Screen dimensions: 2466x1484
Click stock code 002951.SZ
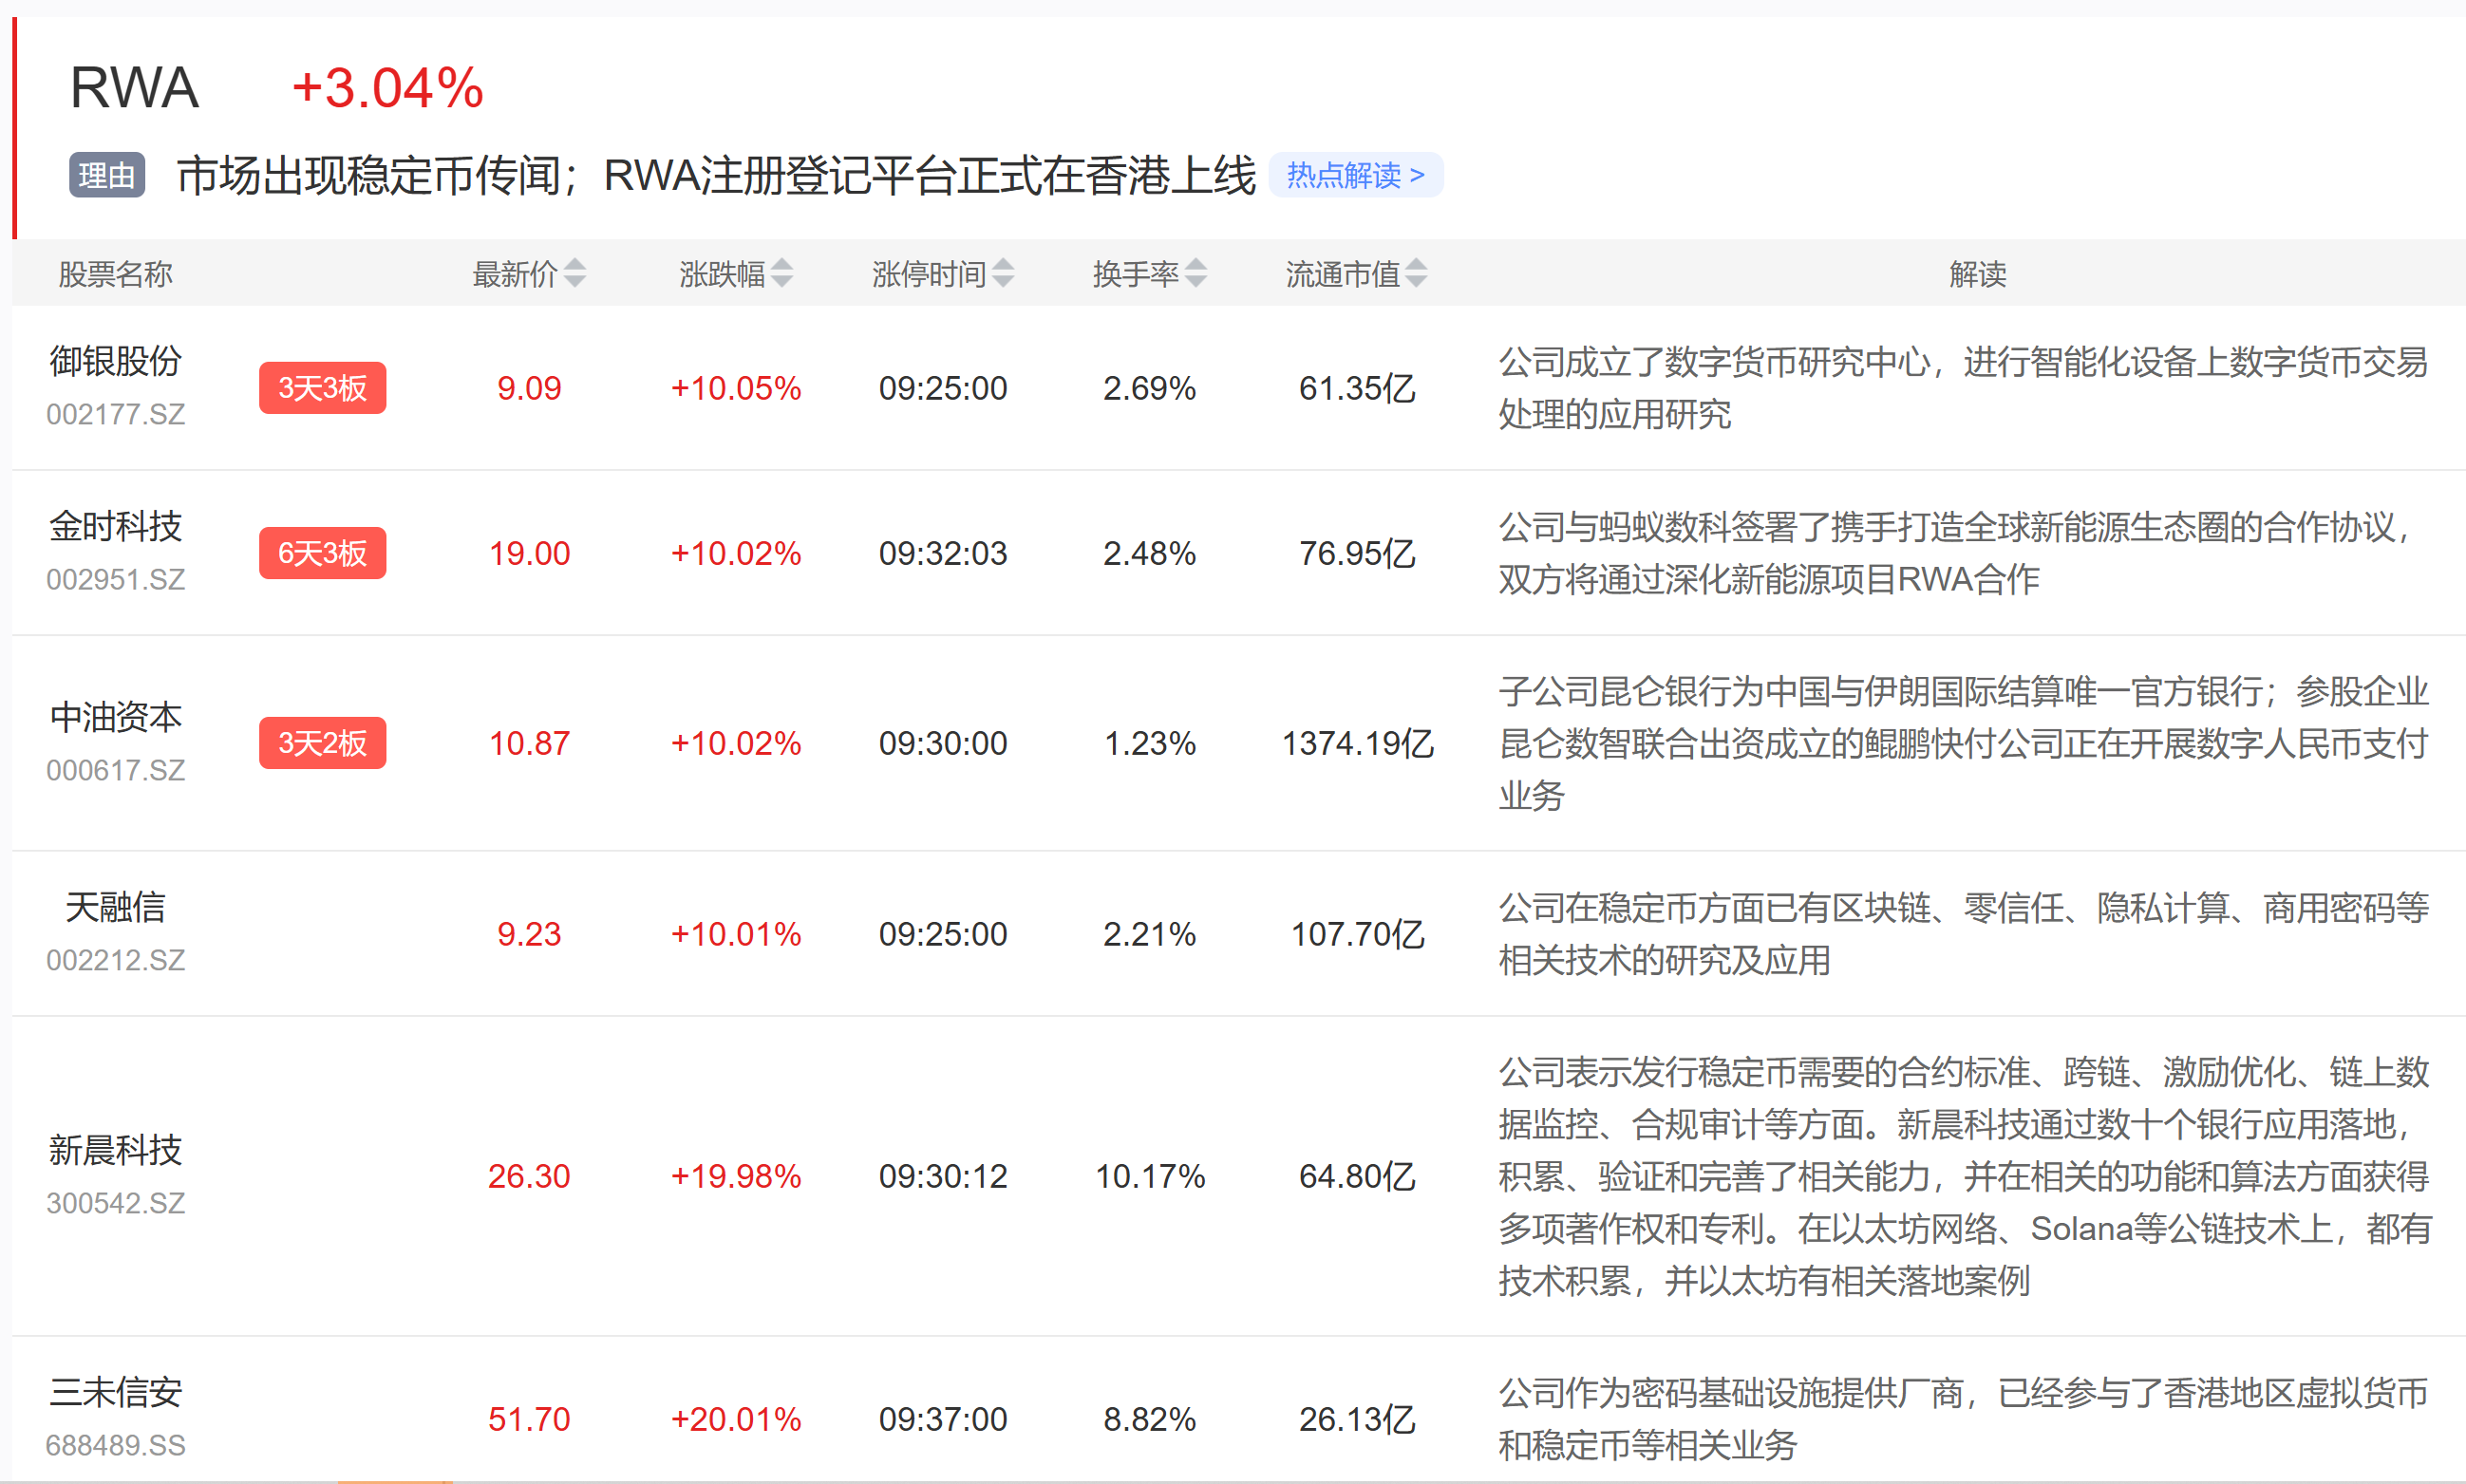[x=116, y=579]
